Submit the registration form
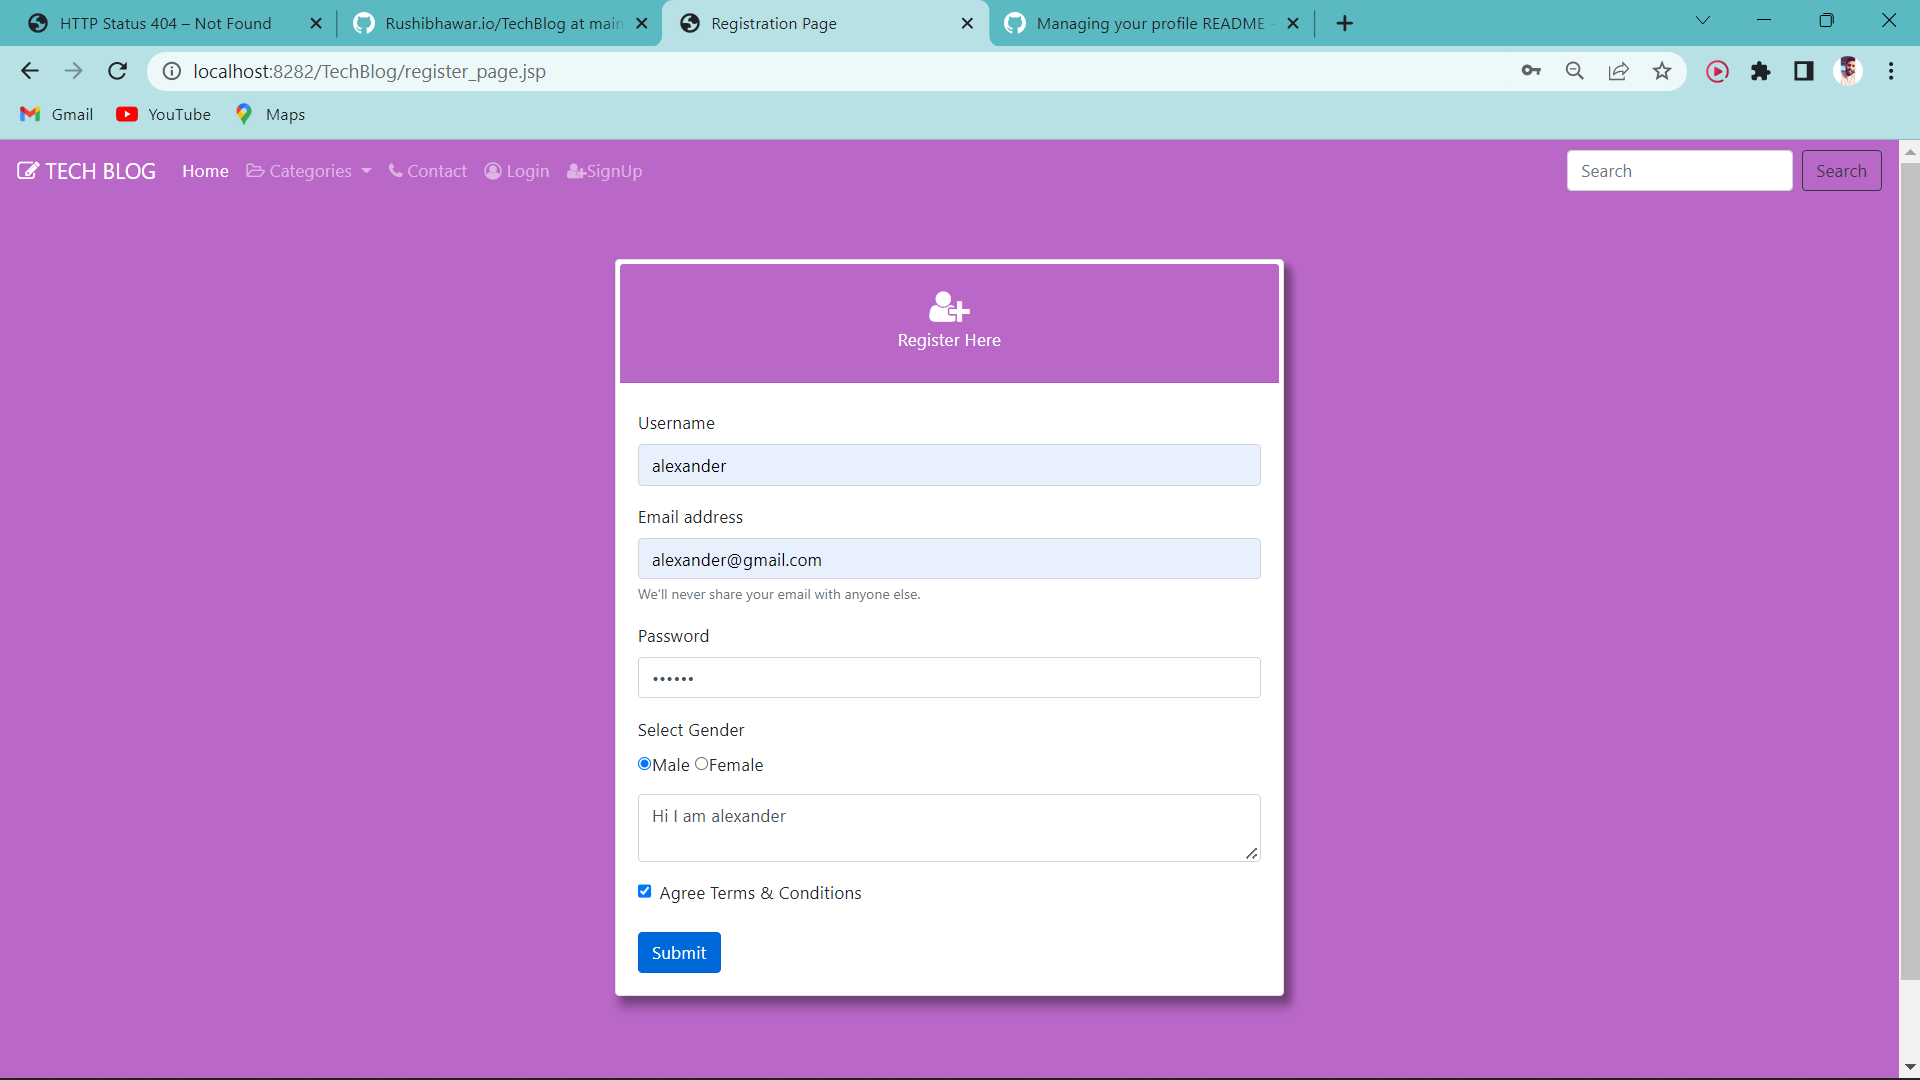1920x1080 pixels. 679,952
